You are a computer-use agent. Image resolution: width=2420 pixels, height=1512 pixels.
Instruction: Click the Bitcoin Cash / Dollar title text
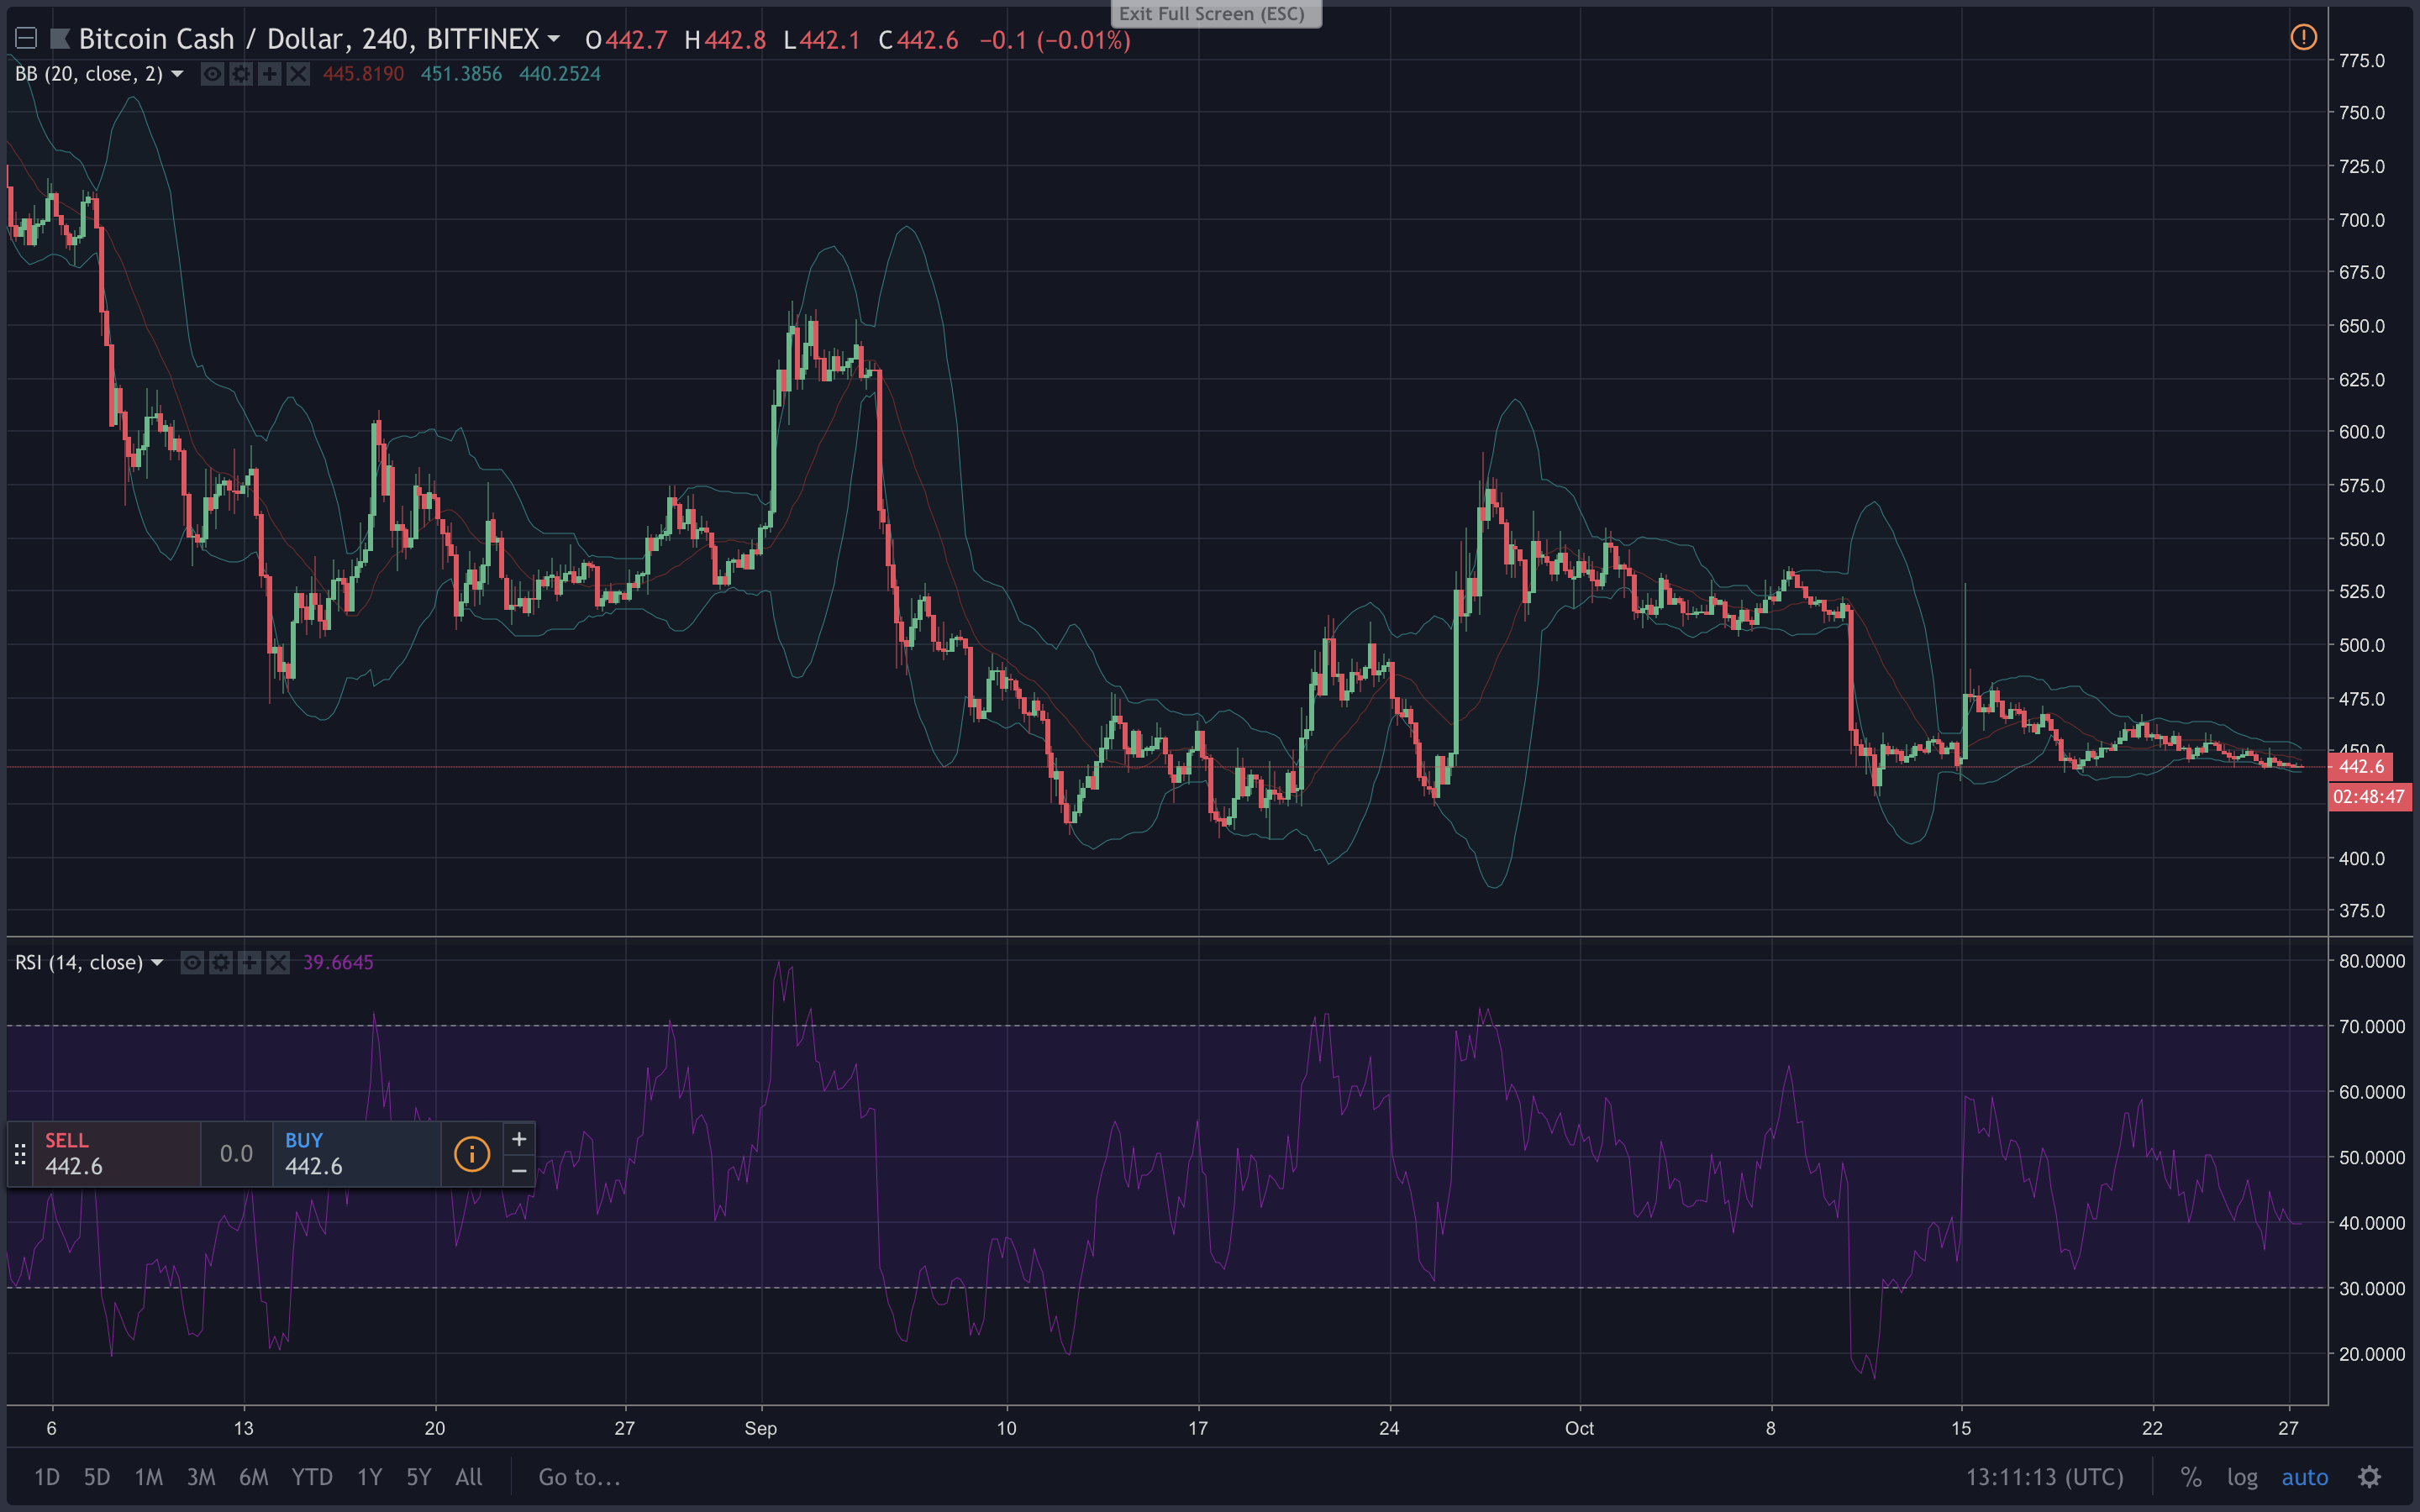point(213,39)
